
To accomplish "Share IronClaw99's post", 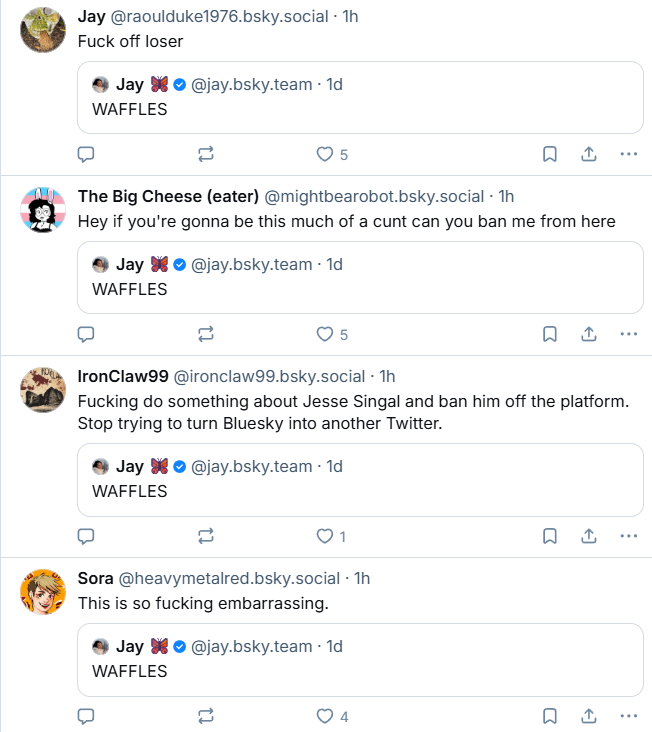I will [589, 536].
